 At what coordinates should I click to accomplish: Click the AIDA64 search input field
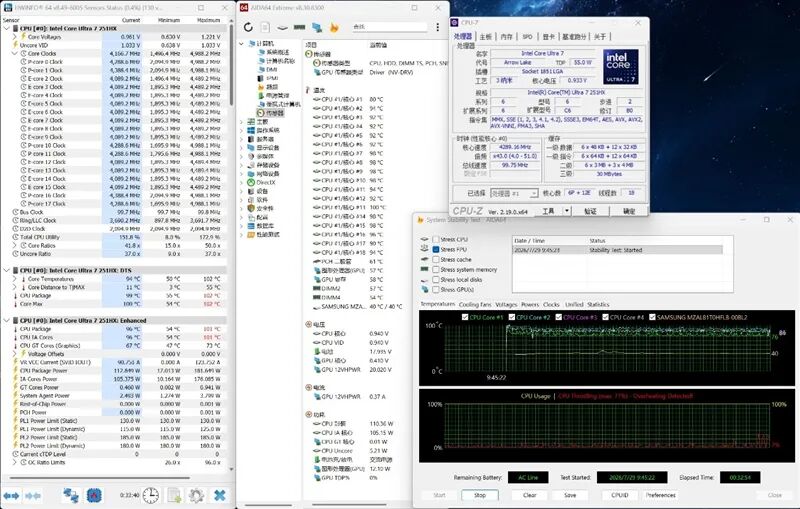[x=389, y=27]
